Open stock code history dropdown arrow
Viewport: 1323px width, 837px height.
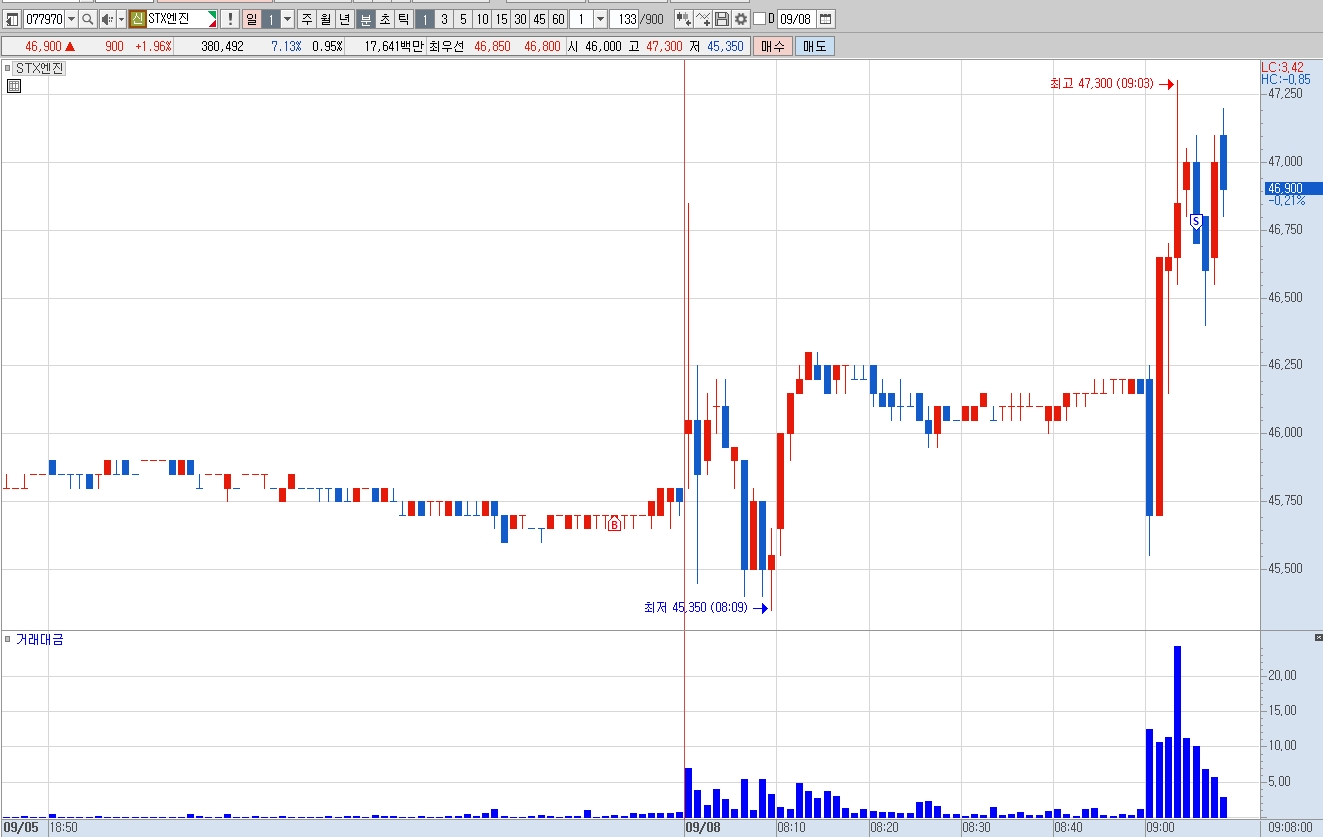click(71, 19)
